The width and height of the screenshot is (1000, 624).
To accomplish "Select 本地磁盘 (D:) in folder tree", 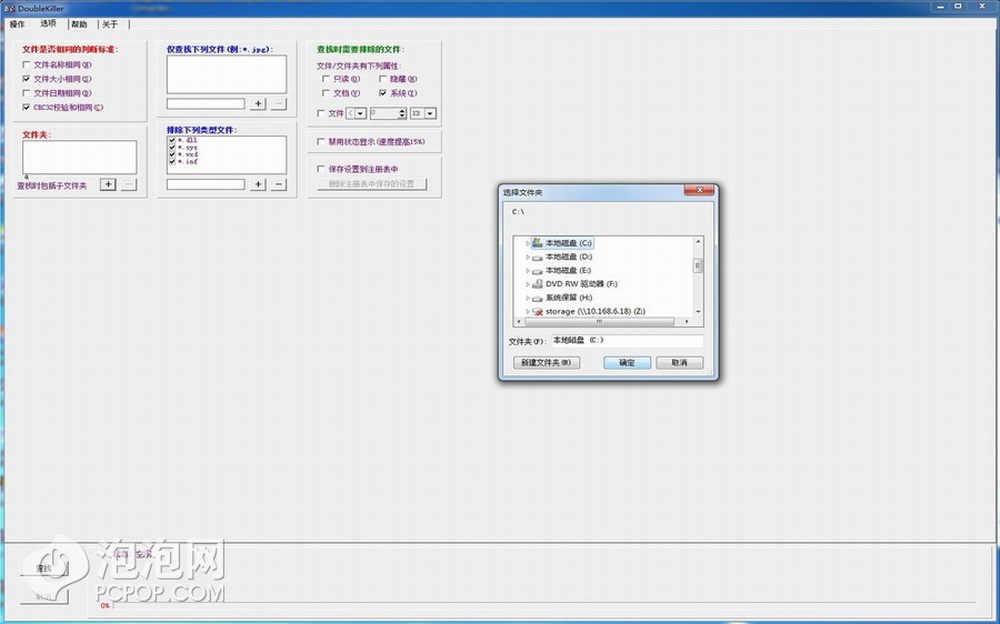I will 569,256.
